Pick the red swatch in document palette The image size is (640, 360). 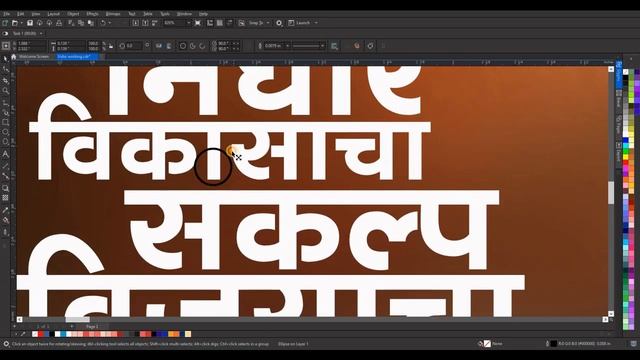(41, 334)
